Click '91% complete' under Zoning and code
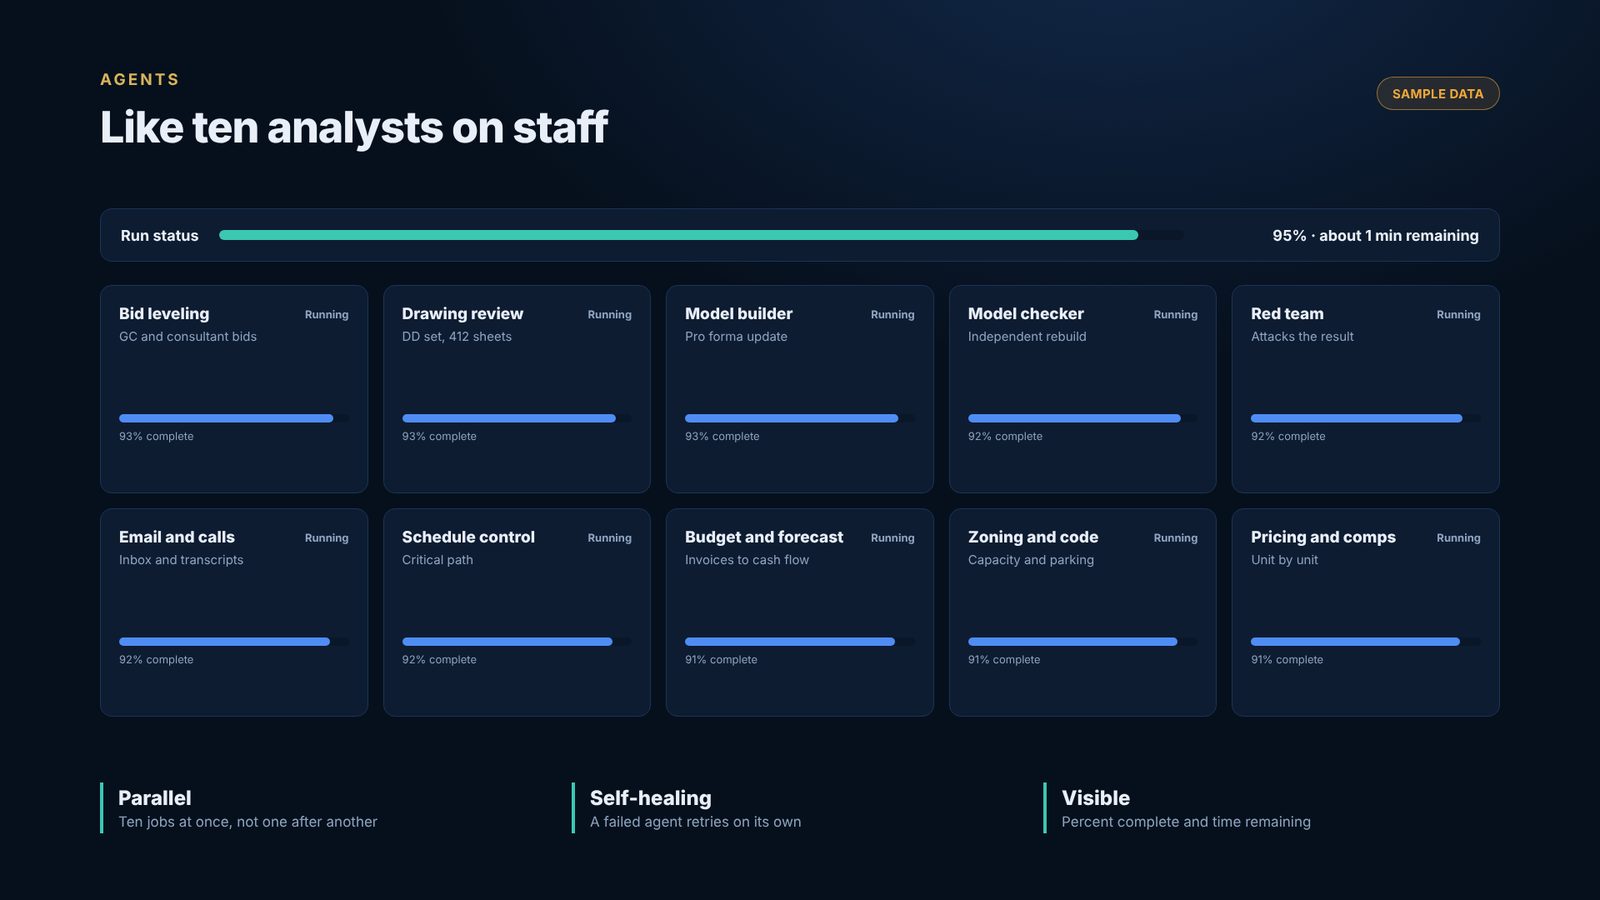The image size is (1600, 900). [1004, 660]
